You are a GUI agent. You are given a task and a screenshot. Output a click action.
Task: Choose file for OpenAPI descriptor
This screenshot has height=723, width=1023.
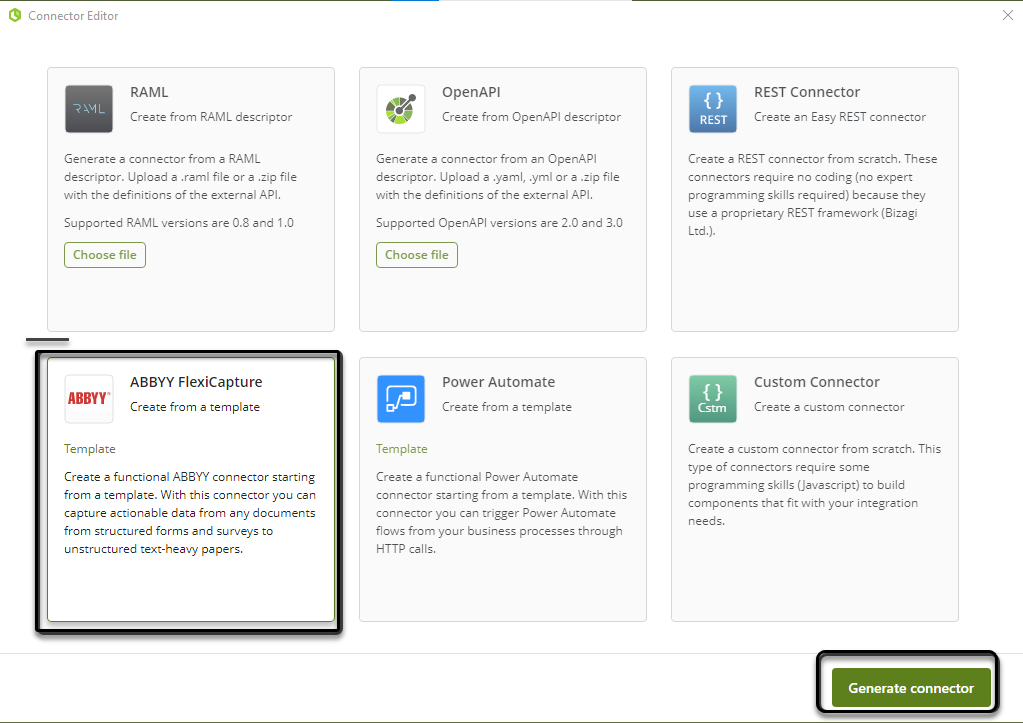pyautogui.click(x=416, y=255)
